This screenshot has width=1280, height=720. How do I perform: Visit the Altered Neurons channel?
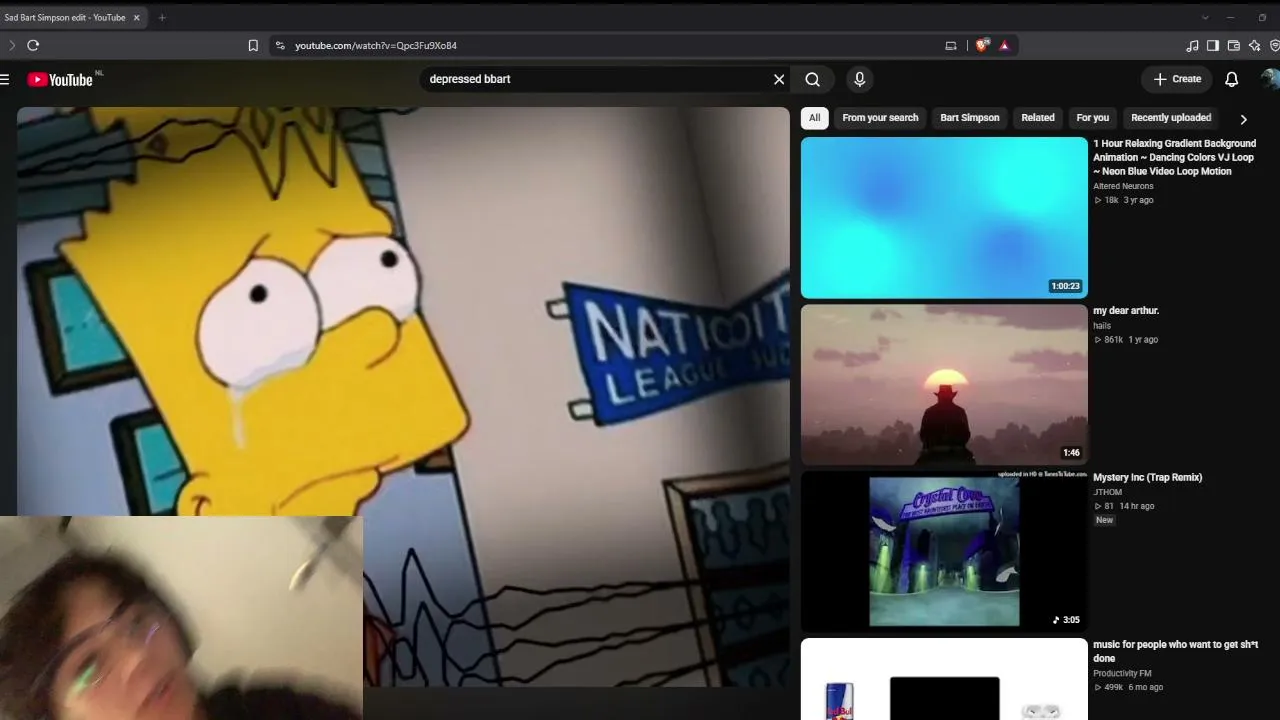(1123, 186)
